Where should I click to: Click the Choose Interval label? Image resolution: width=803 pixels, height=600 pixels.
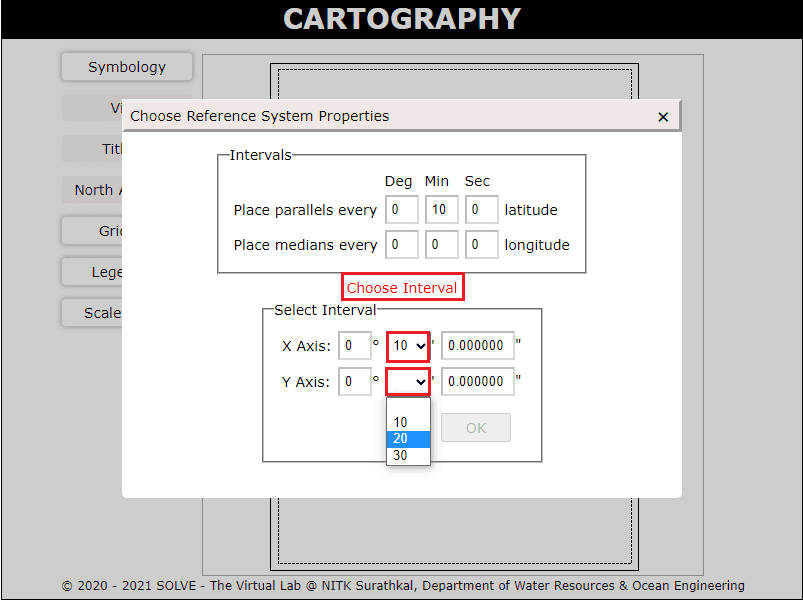point(402,288)
